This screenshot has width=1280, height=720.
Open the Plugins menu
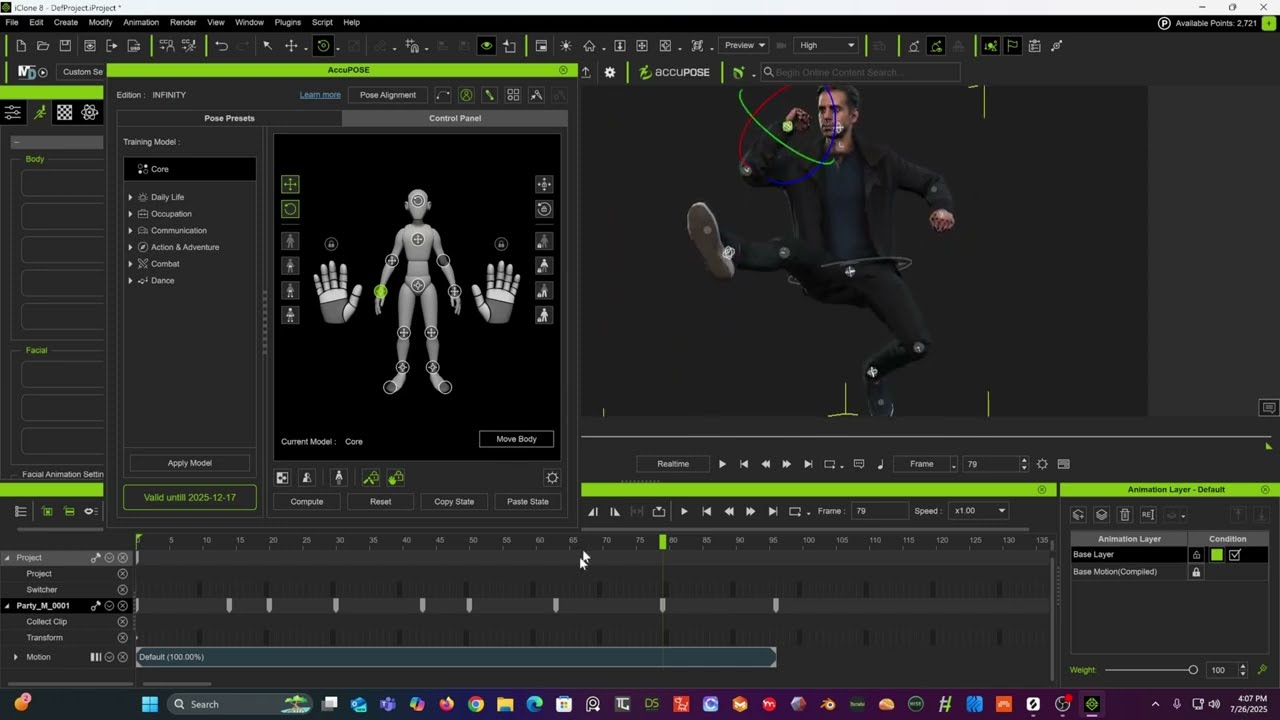click(x=287, y=22)
